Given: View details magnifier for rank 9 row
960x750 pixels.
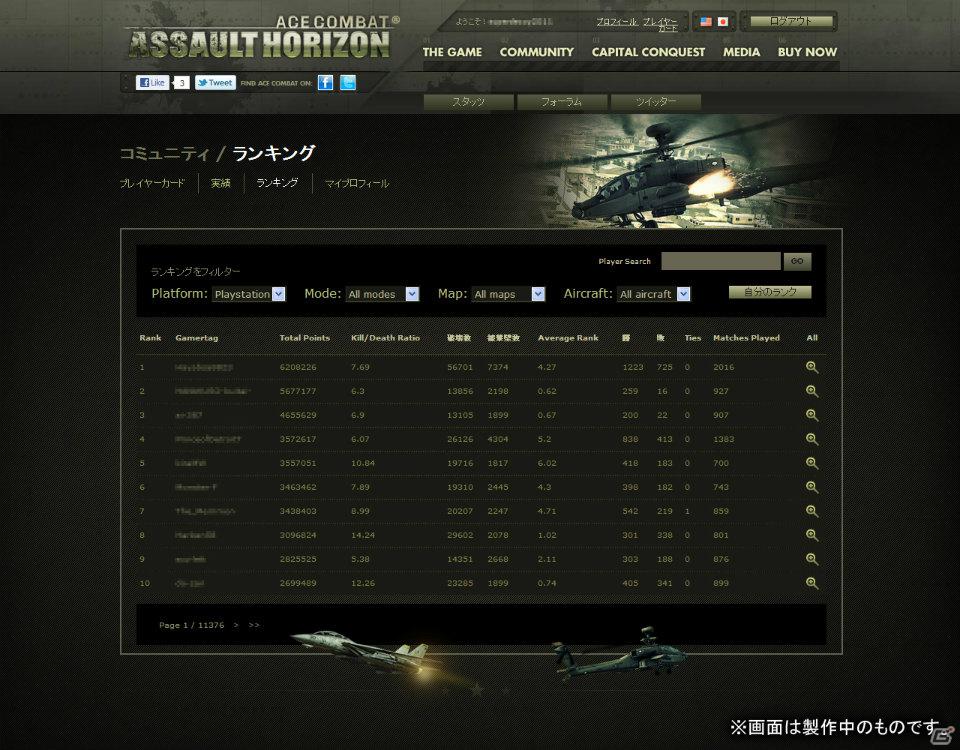Looking at the screenshot, I should click(x=812, y=559).
